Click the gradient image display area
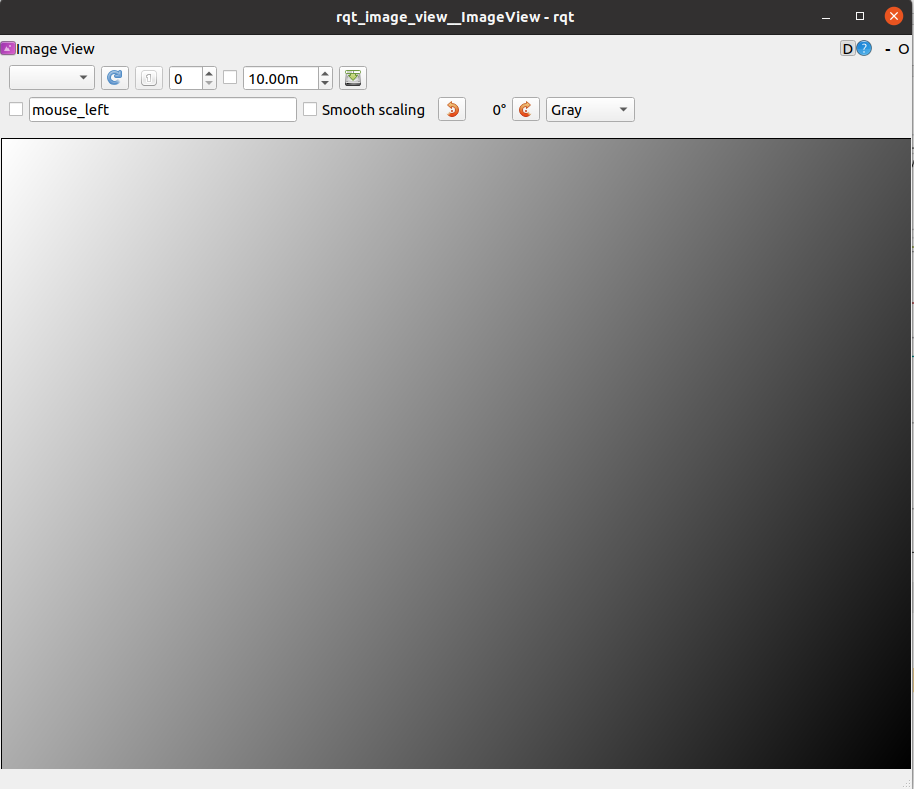The height and width of the screenshot is (789, 914). (x=456, y=453)
